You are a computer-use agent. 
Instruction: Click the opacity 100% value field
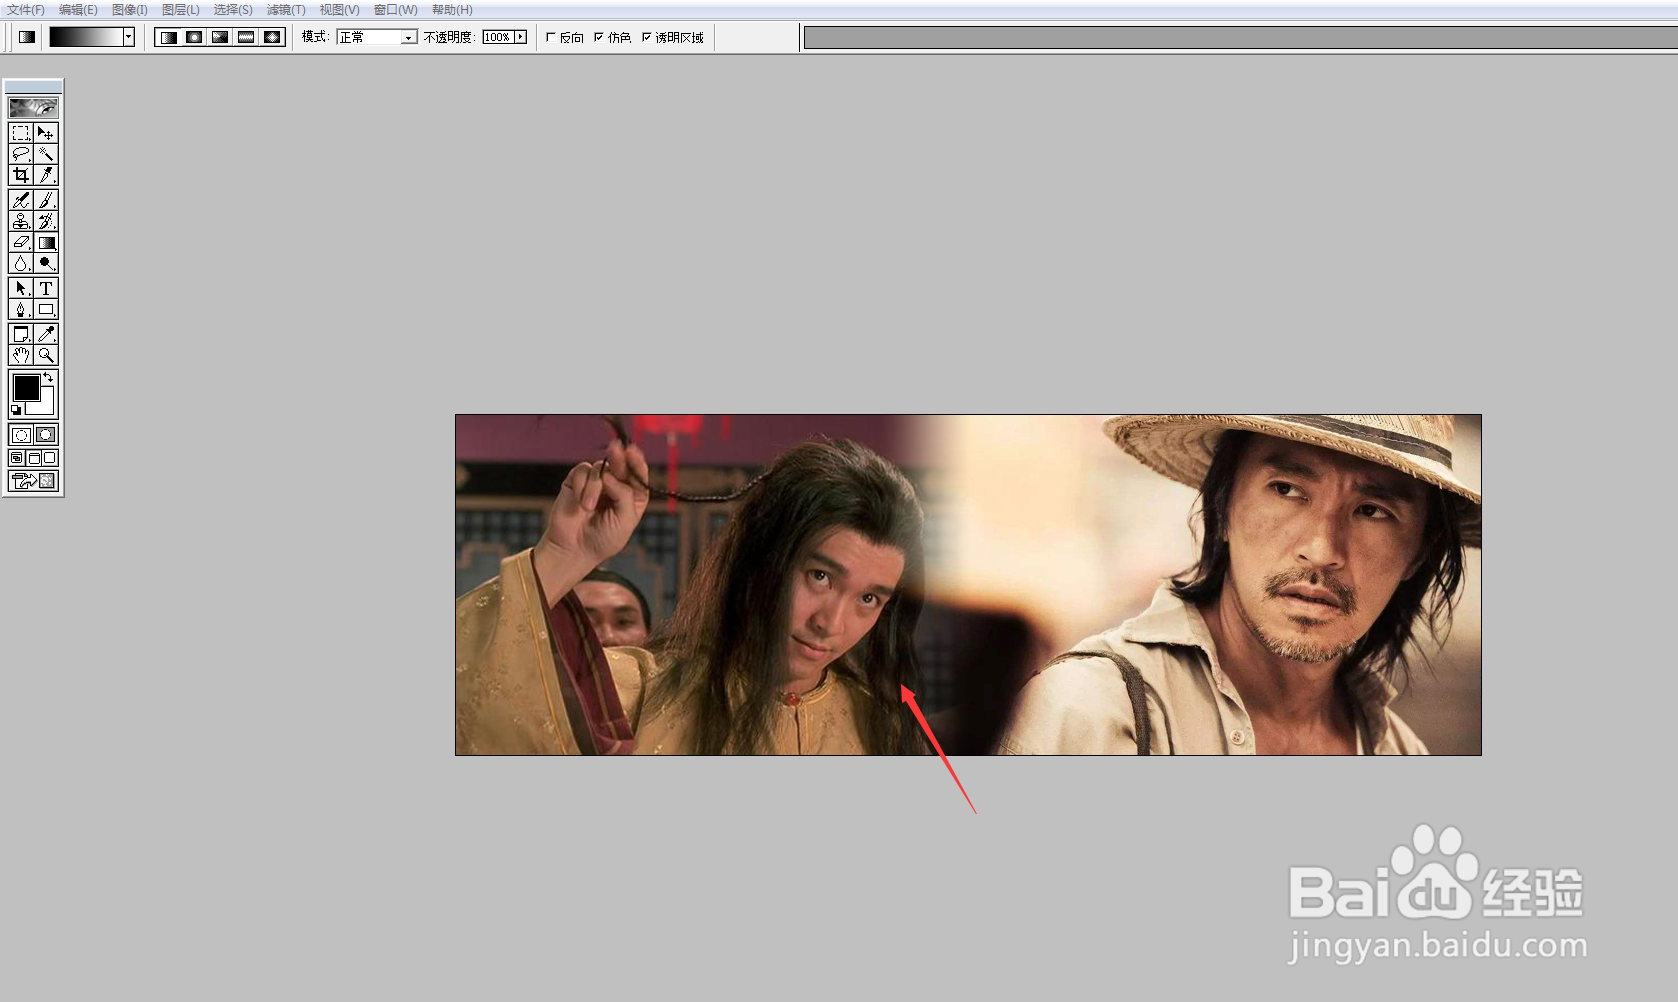click(x=498, y=37)
